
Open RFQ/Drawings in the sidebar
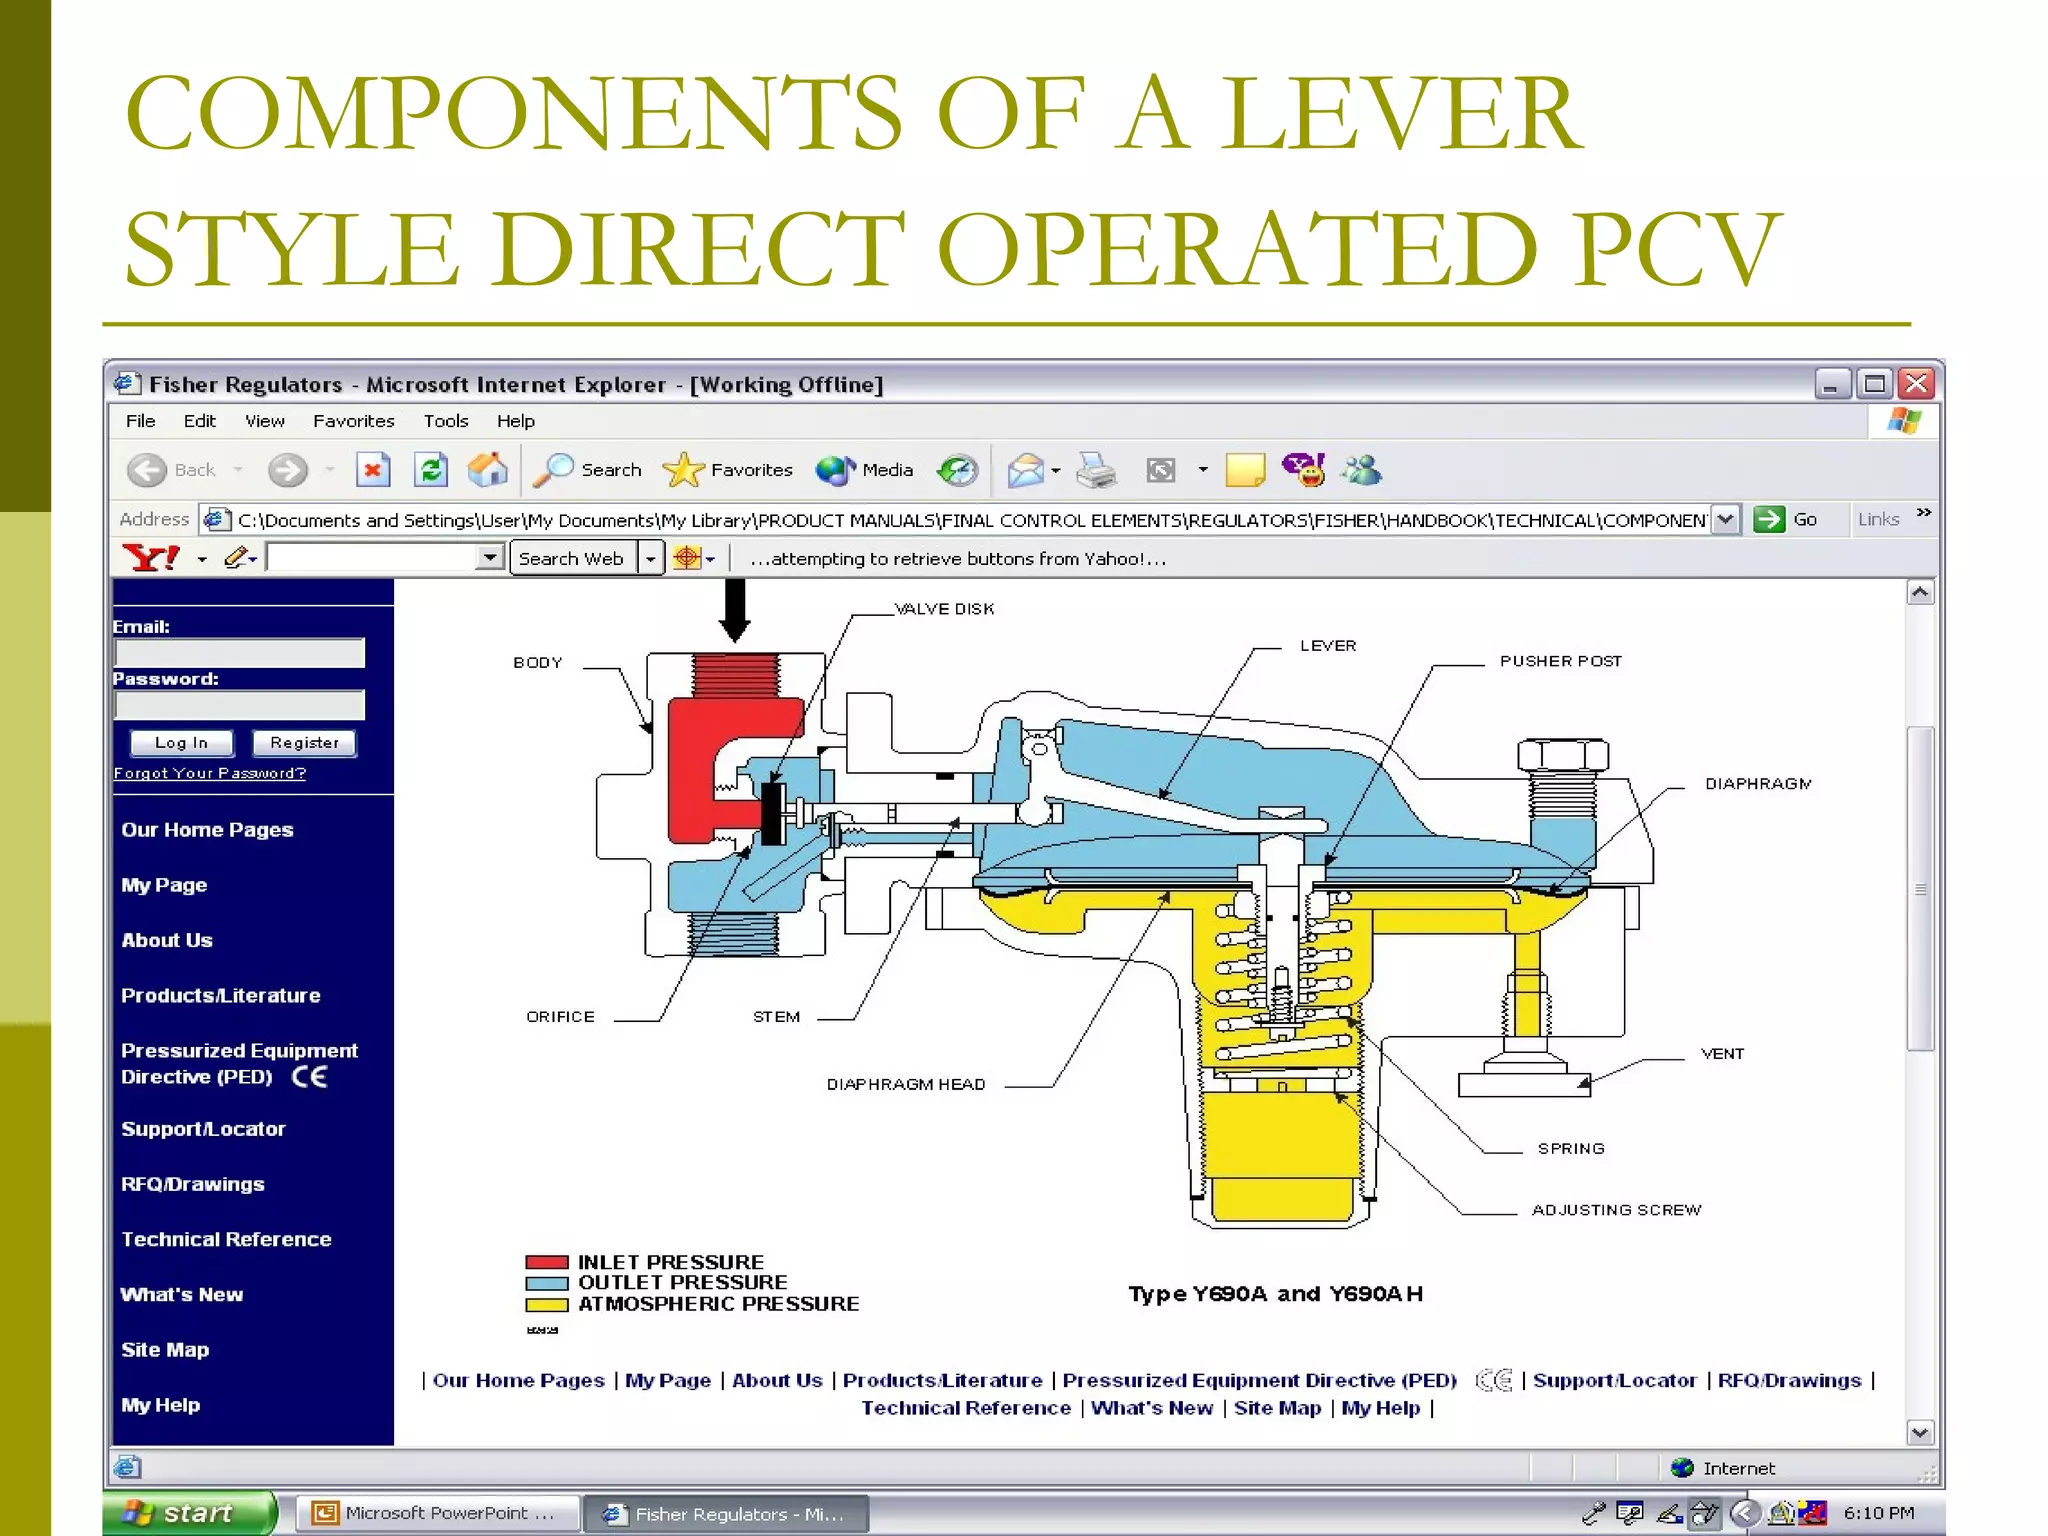193,1184
